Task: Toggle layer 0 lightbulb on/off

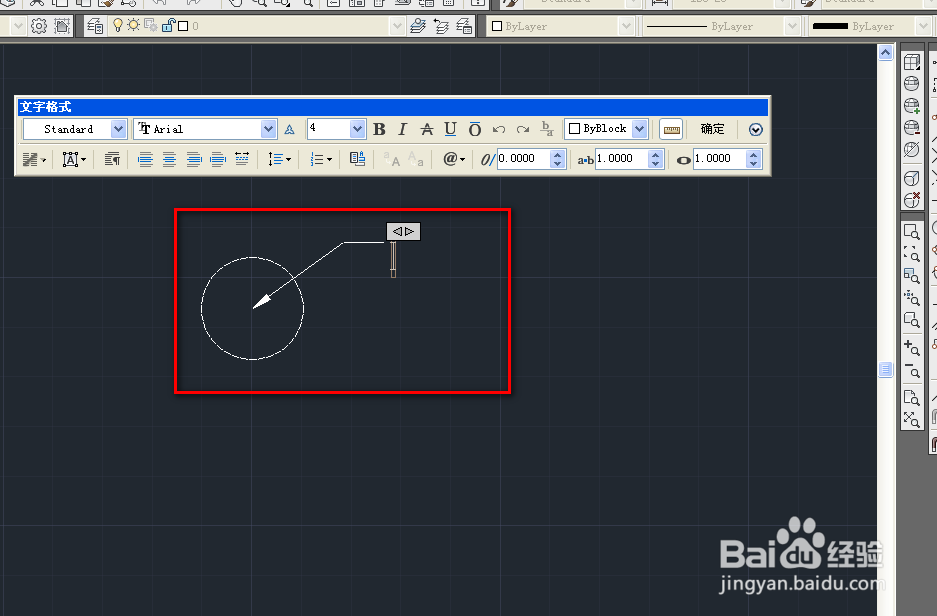Action: click(x=118, y=26)
